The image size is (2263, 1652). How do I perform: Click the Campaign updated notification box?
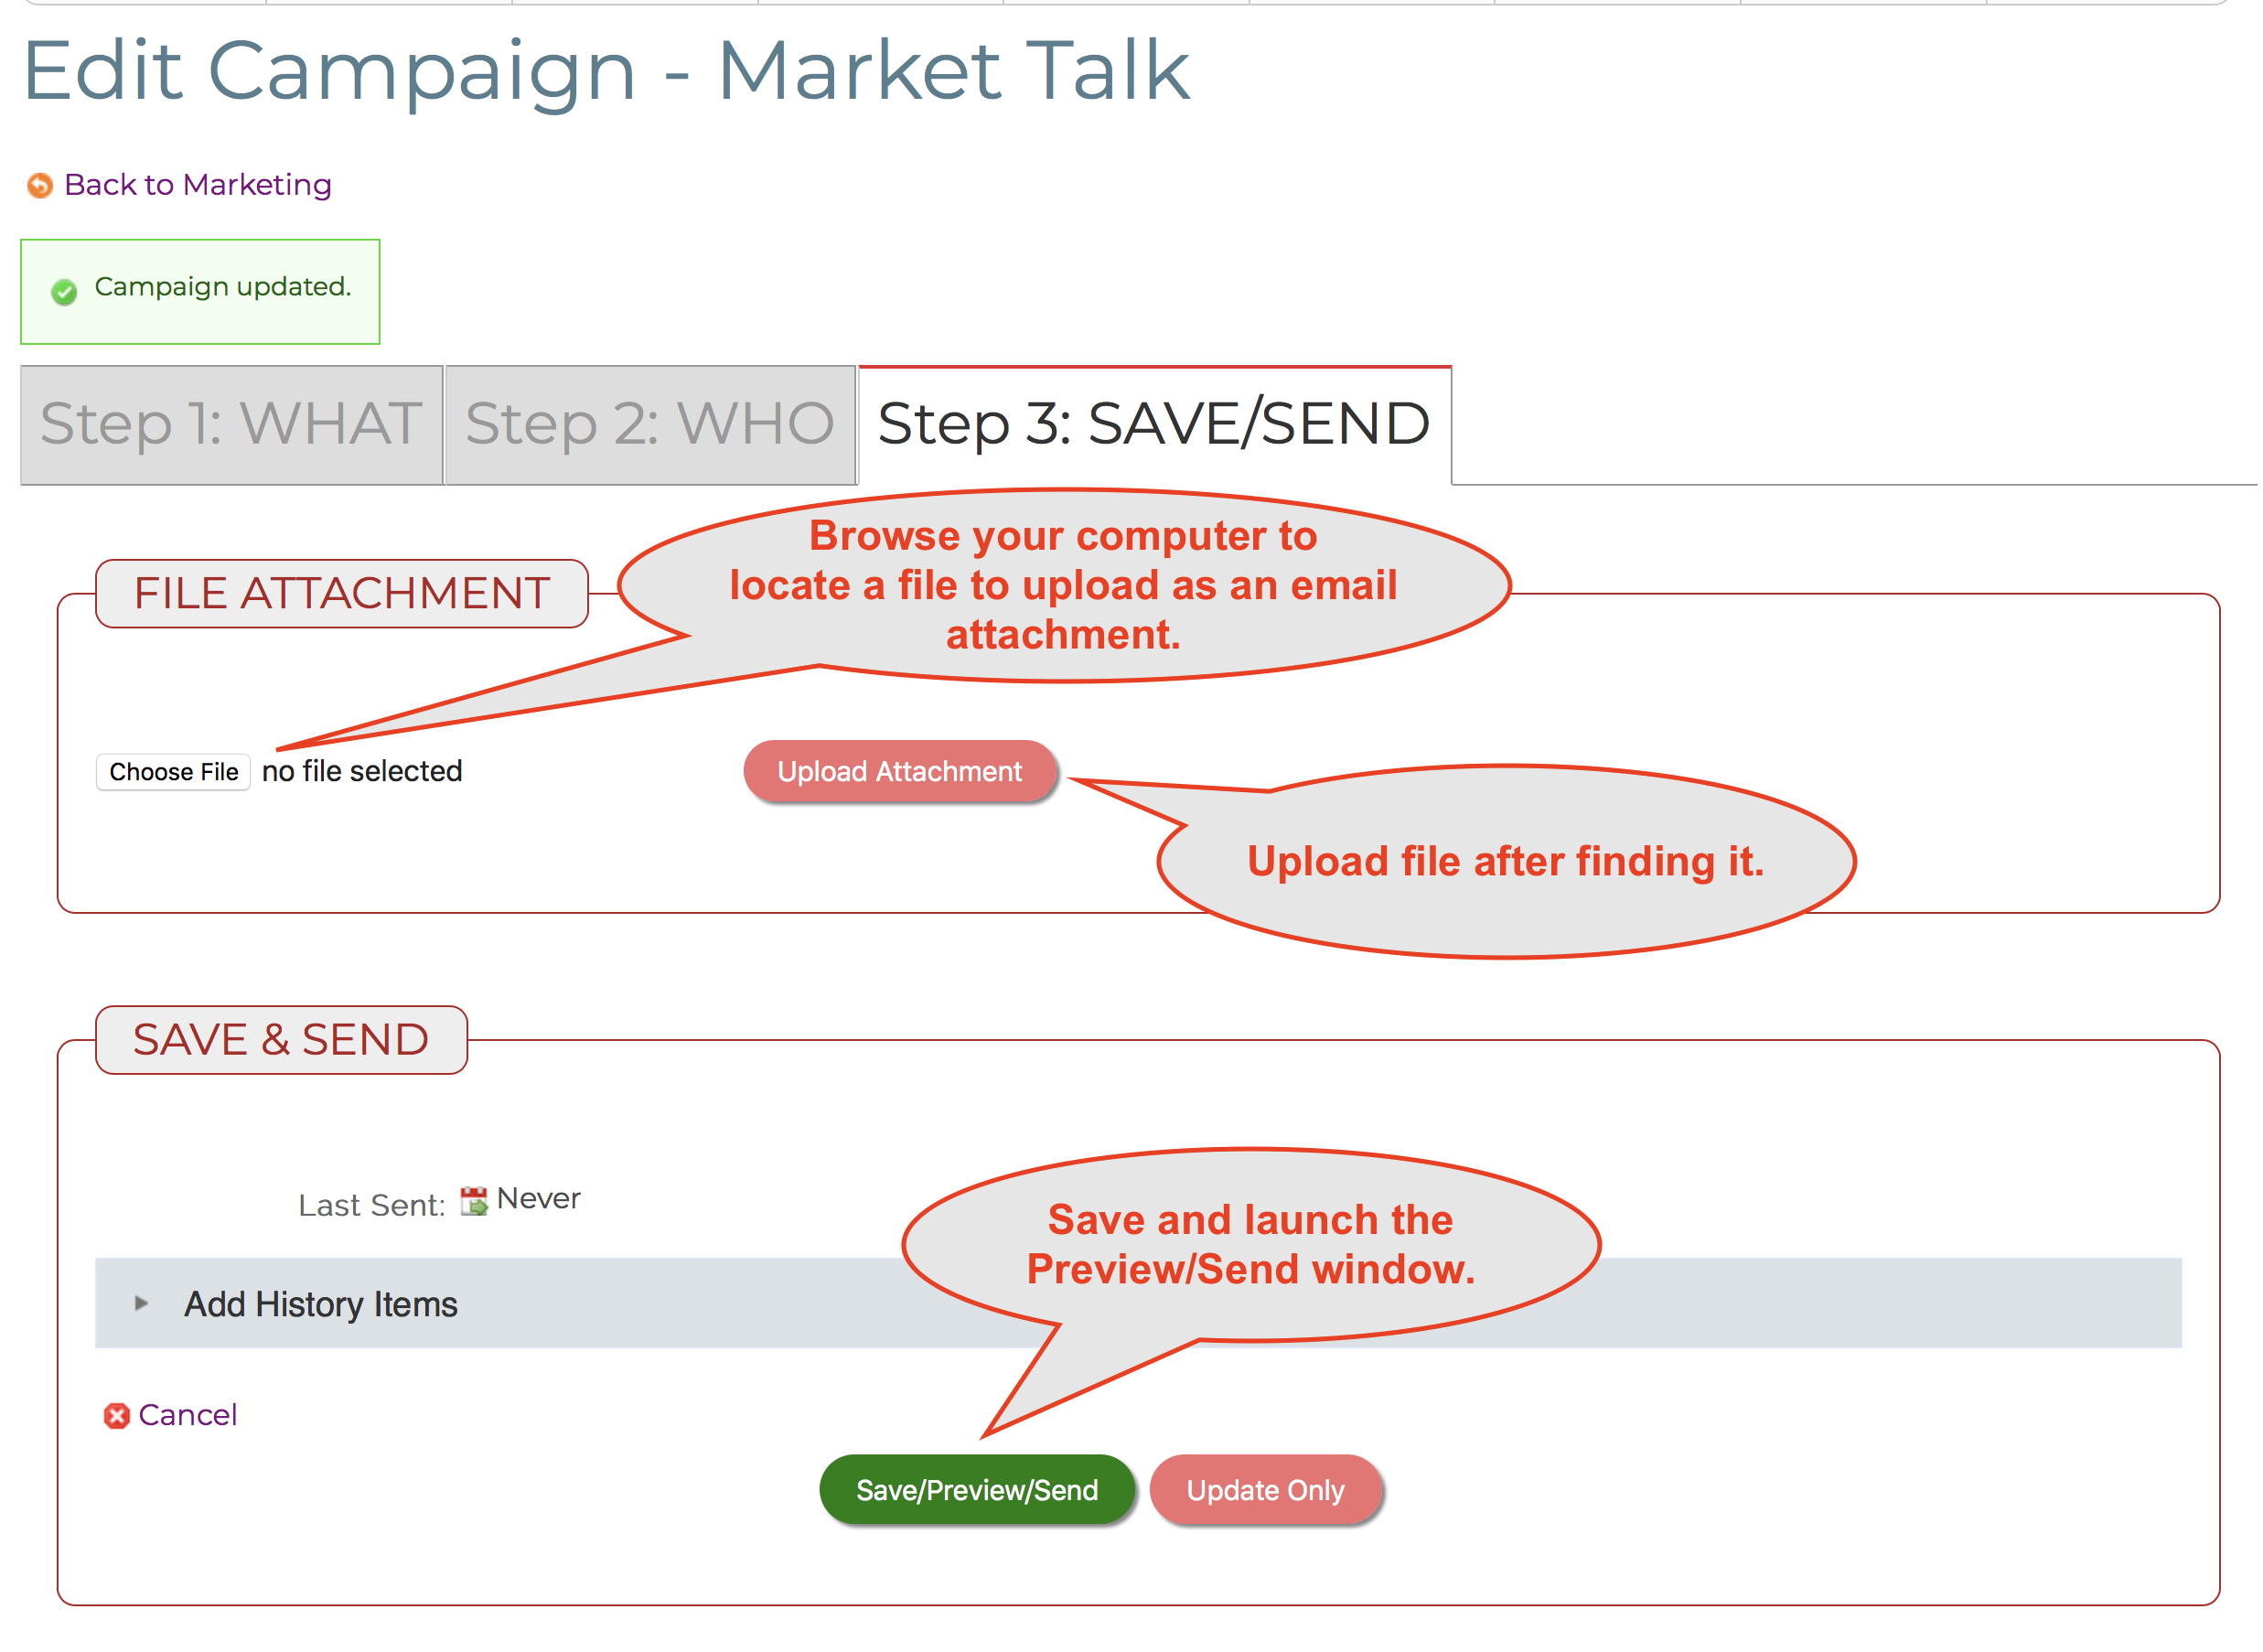tap(199, 291)
